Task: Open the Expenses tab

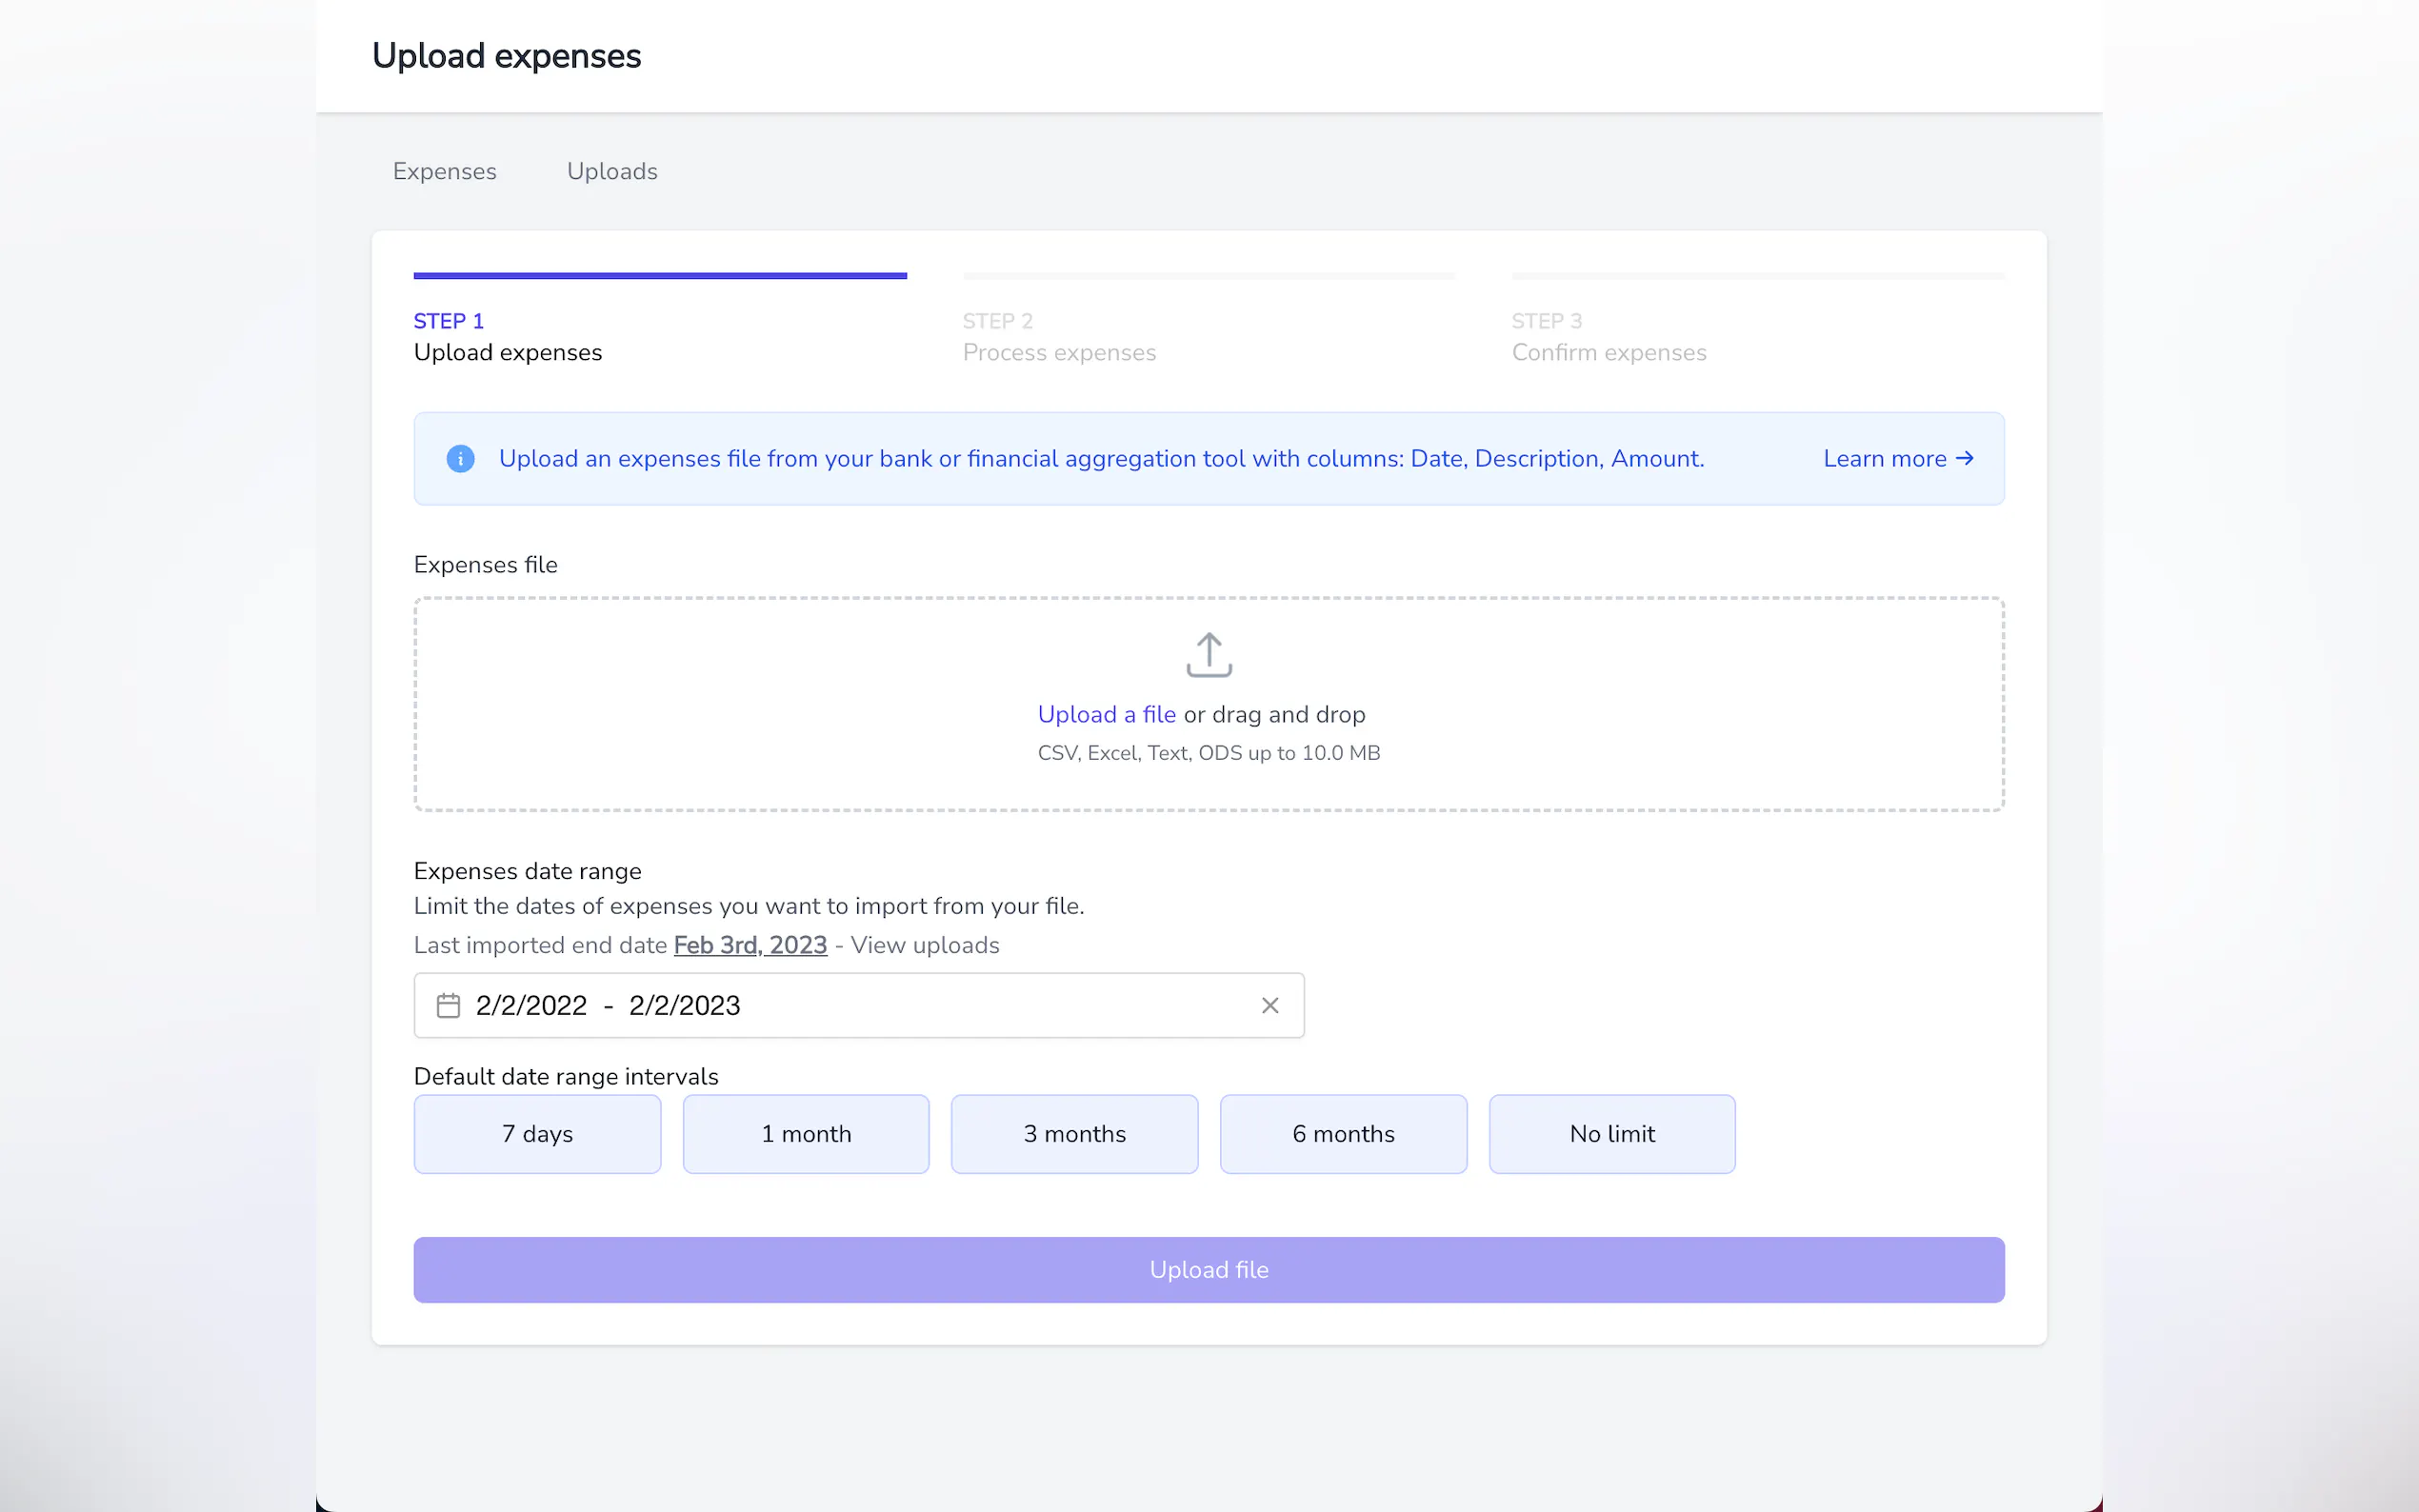Action: (444, 171)
